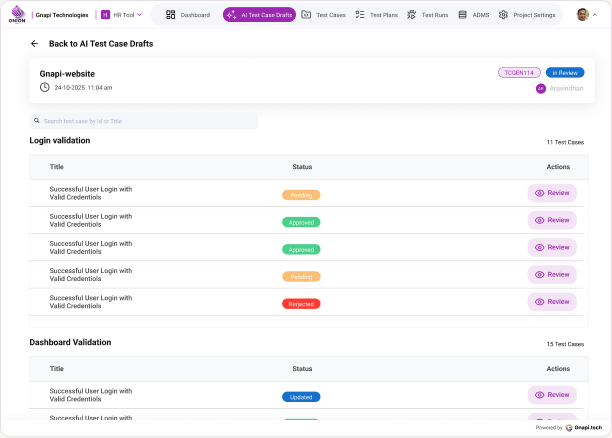This screenshot has width=612, height=438.
Task: Review the first Approved login test case
Action: point(552,220)
